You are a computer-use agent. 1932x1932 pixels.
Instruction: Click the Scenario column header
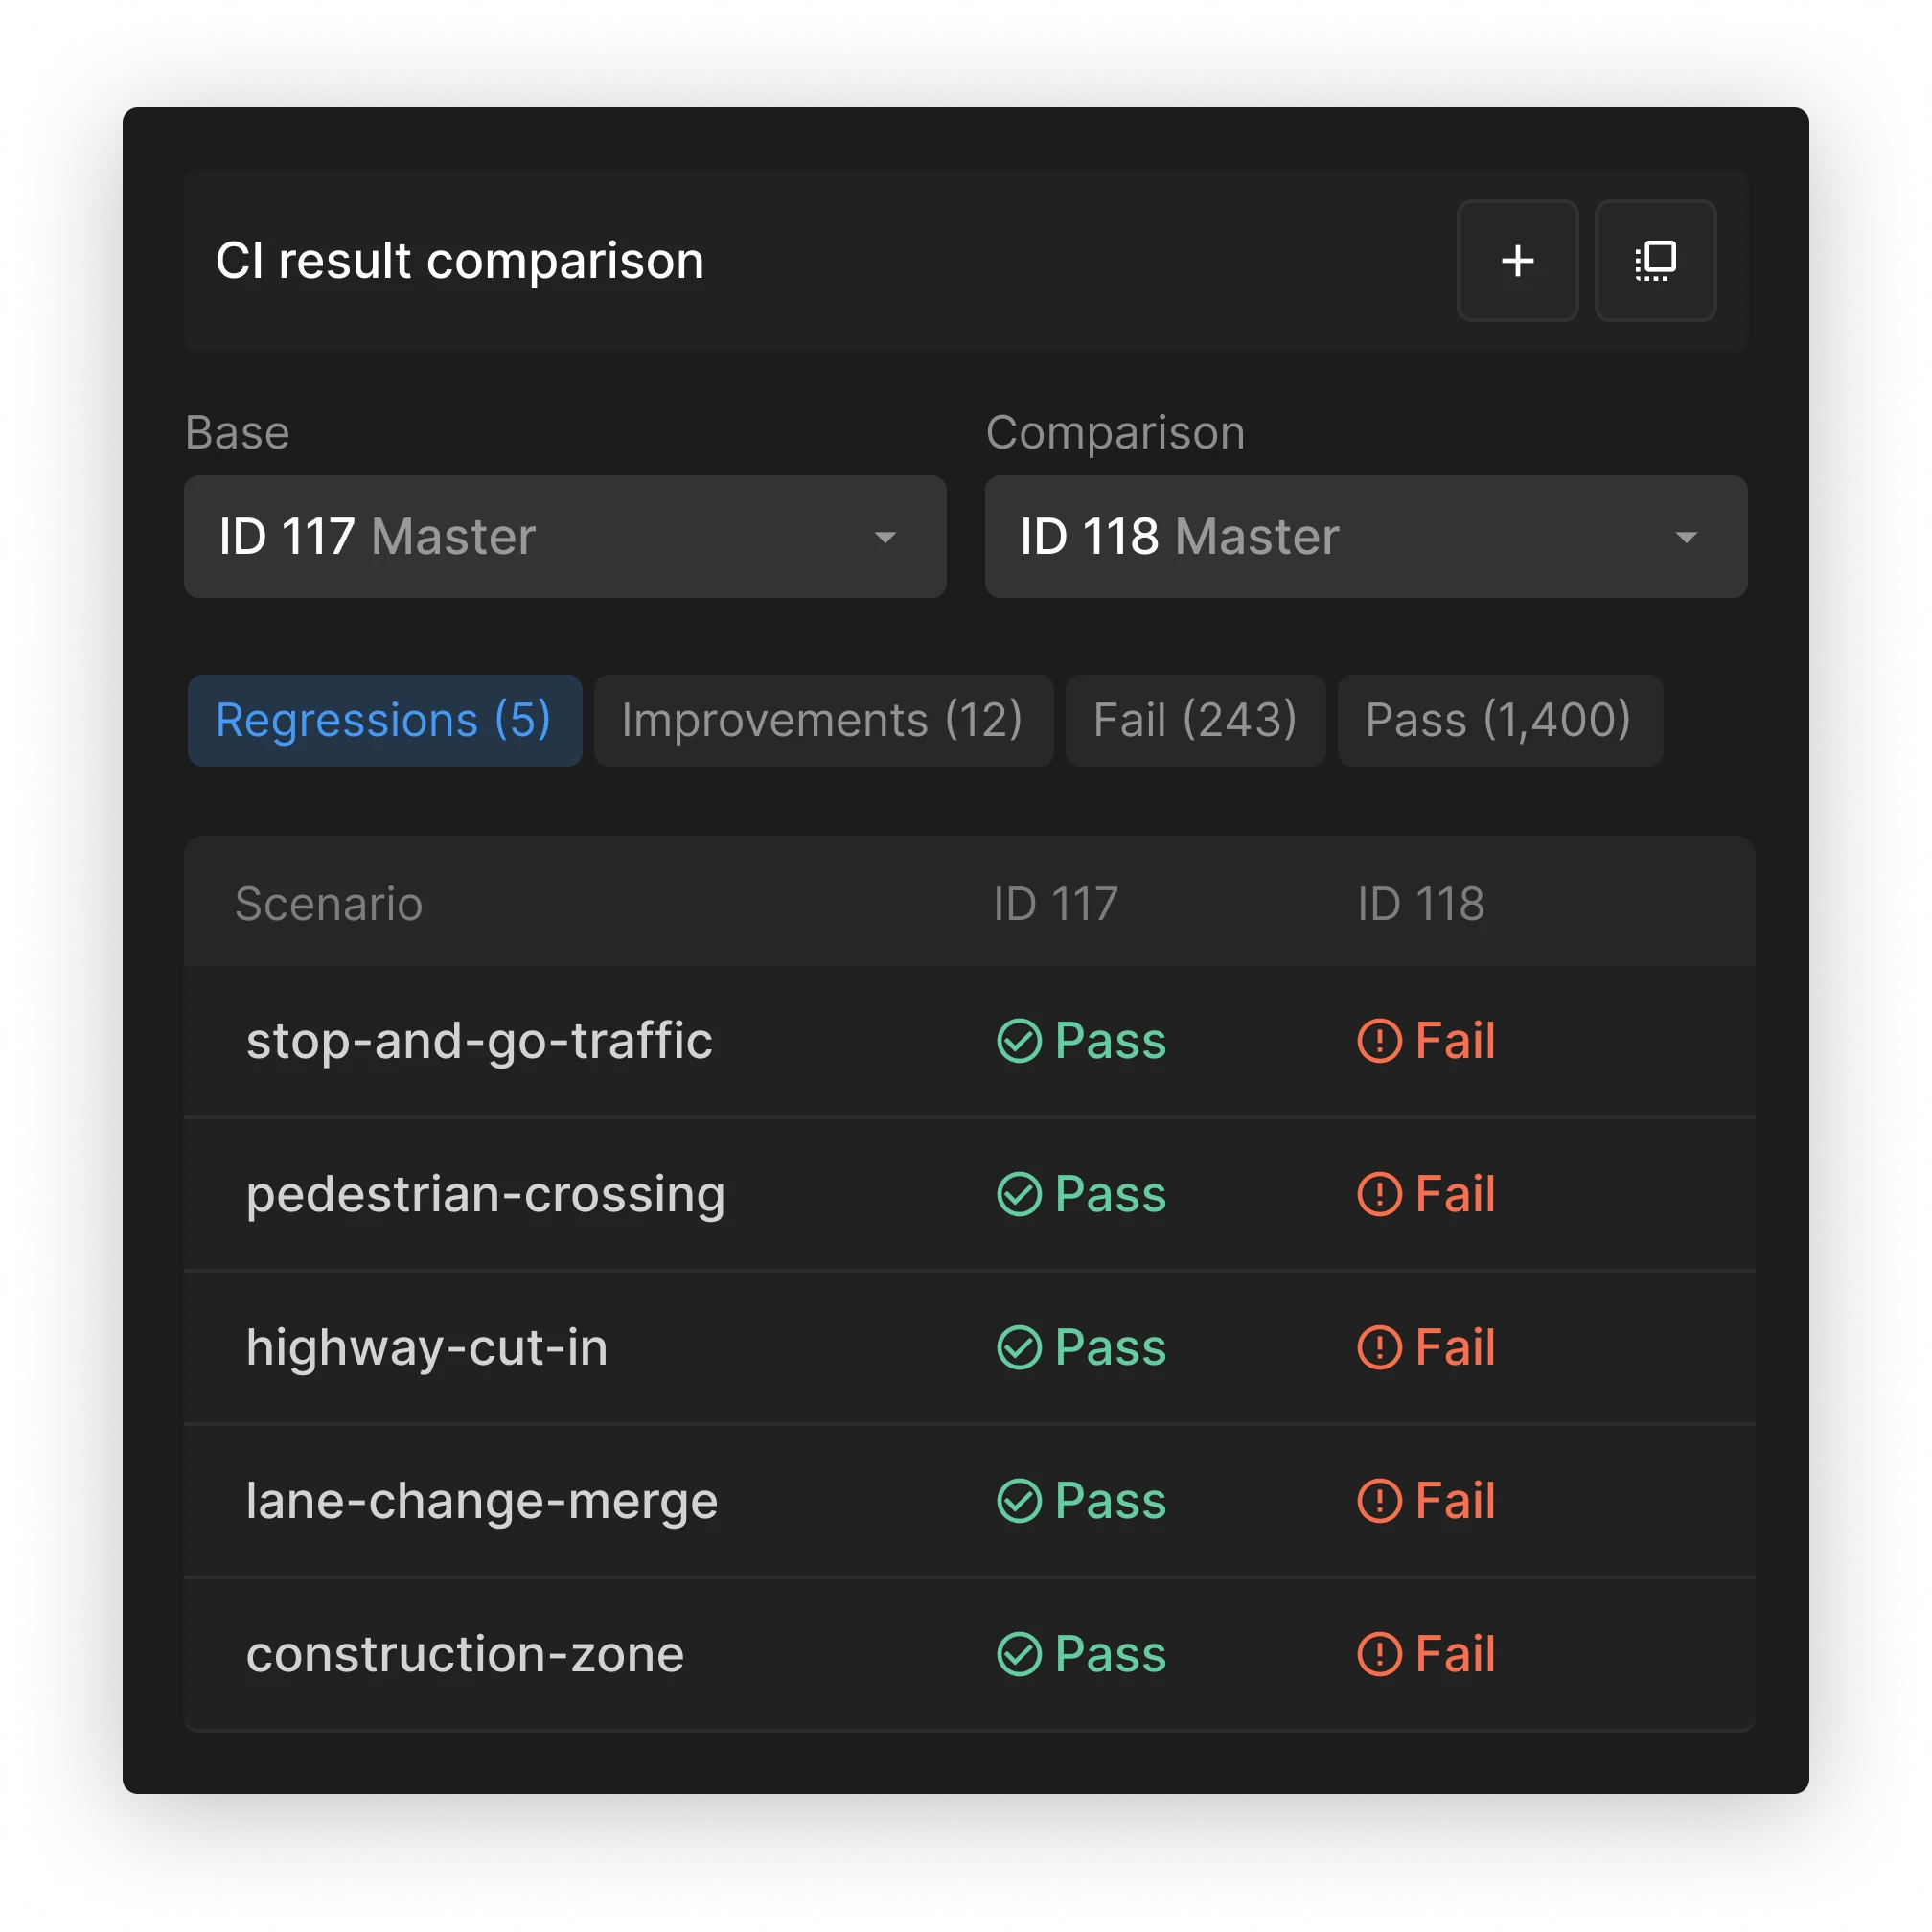329,904
